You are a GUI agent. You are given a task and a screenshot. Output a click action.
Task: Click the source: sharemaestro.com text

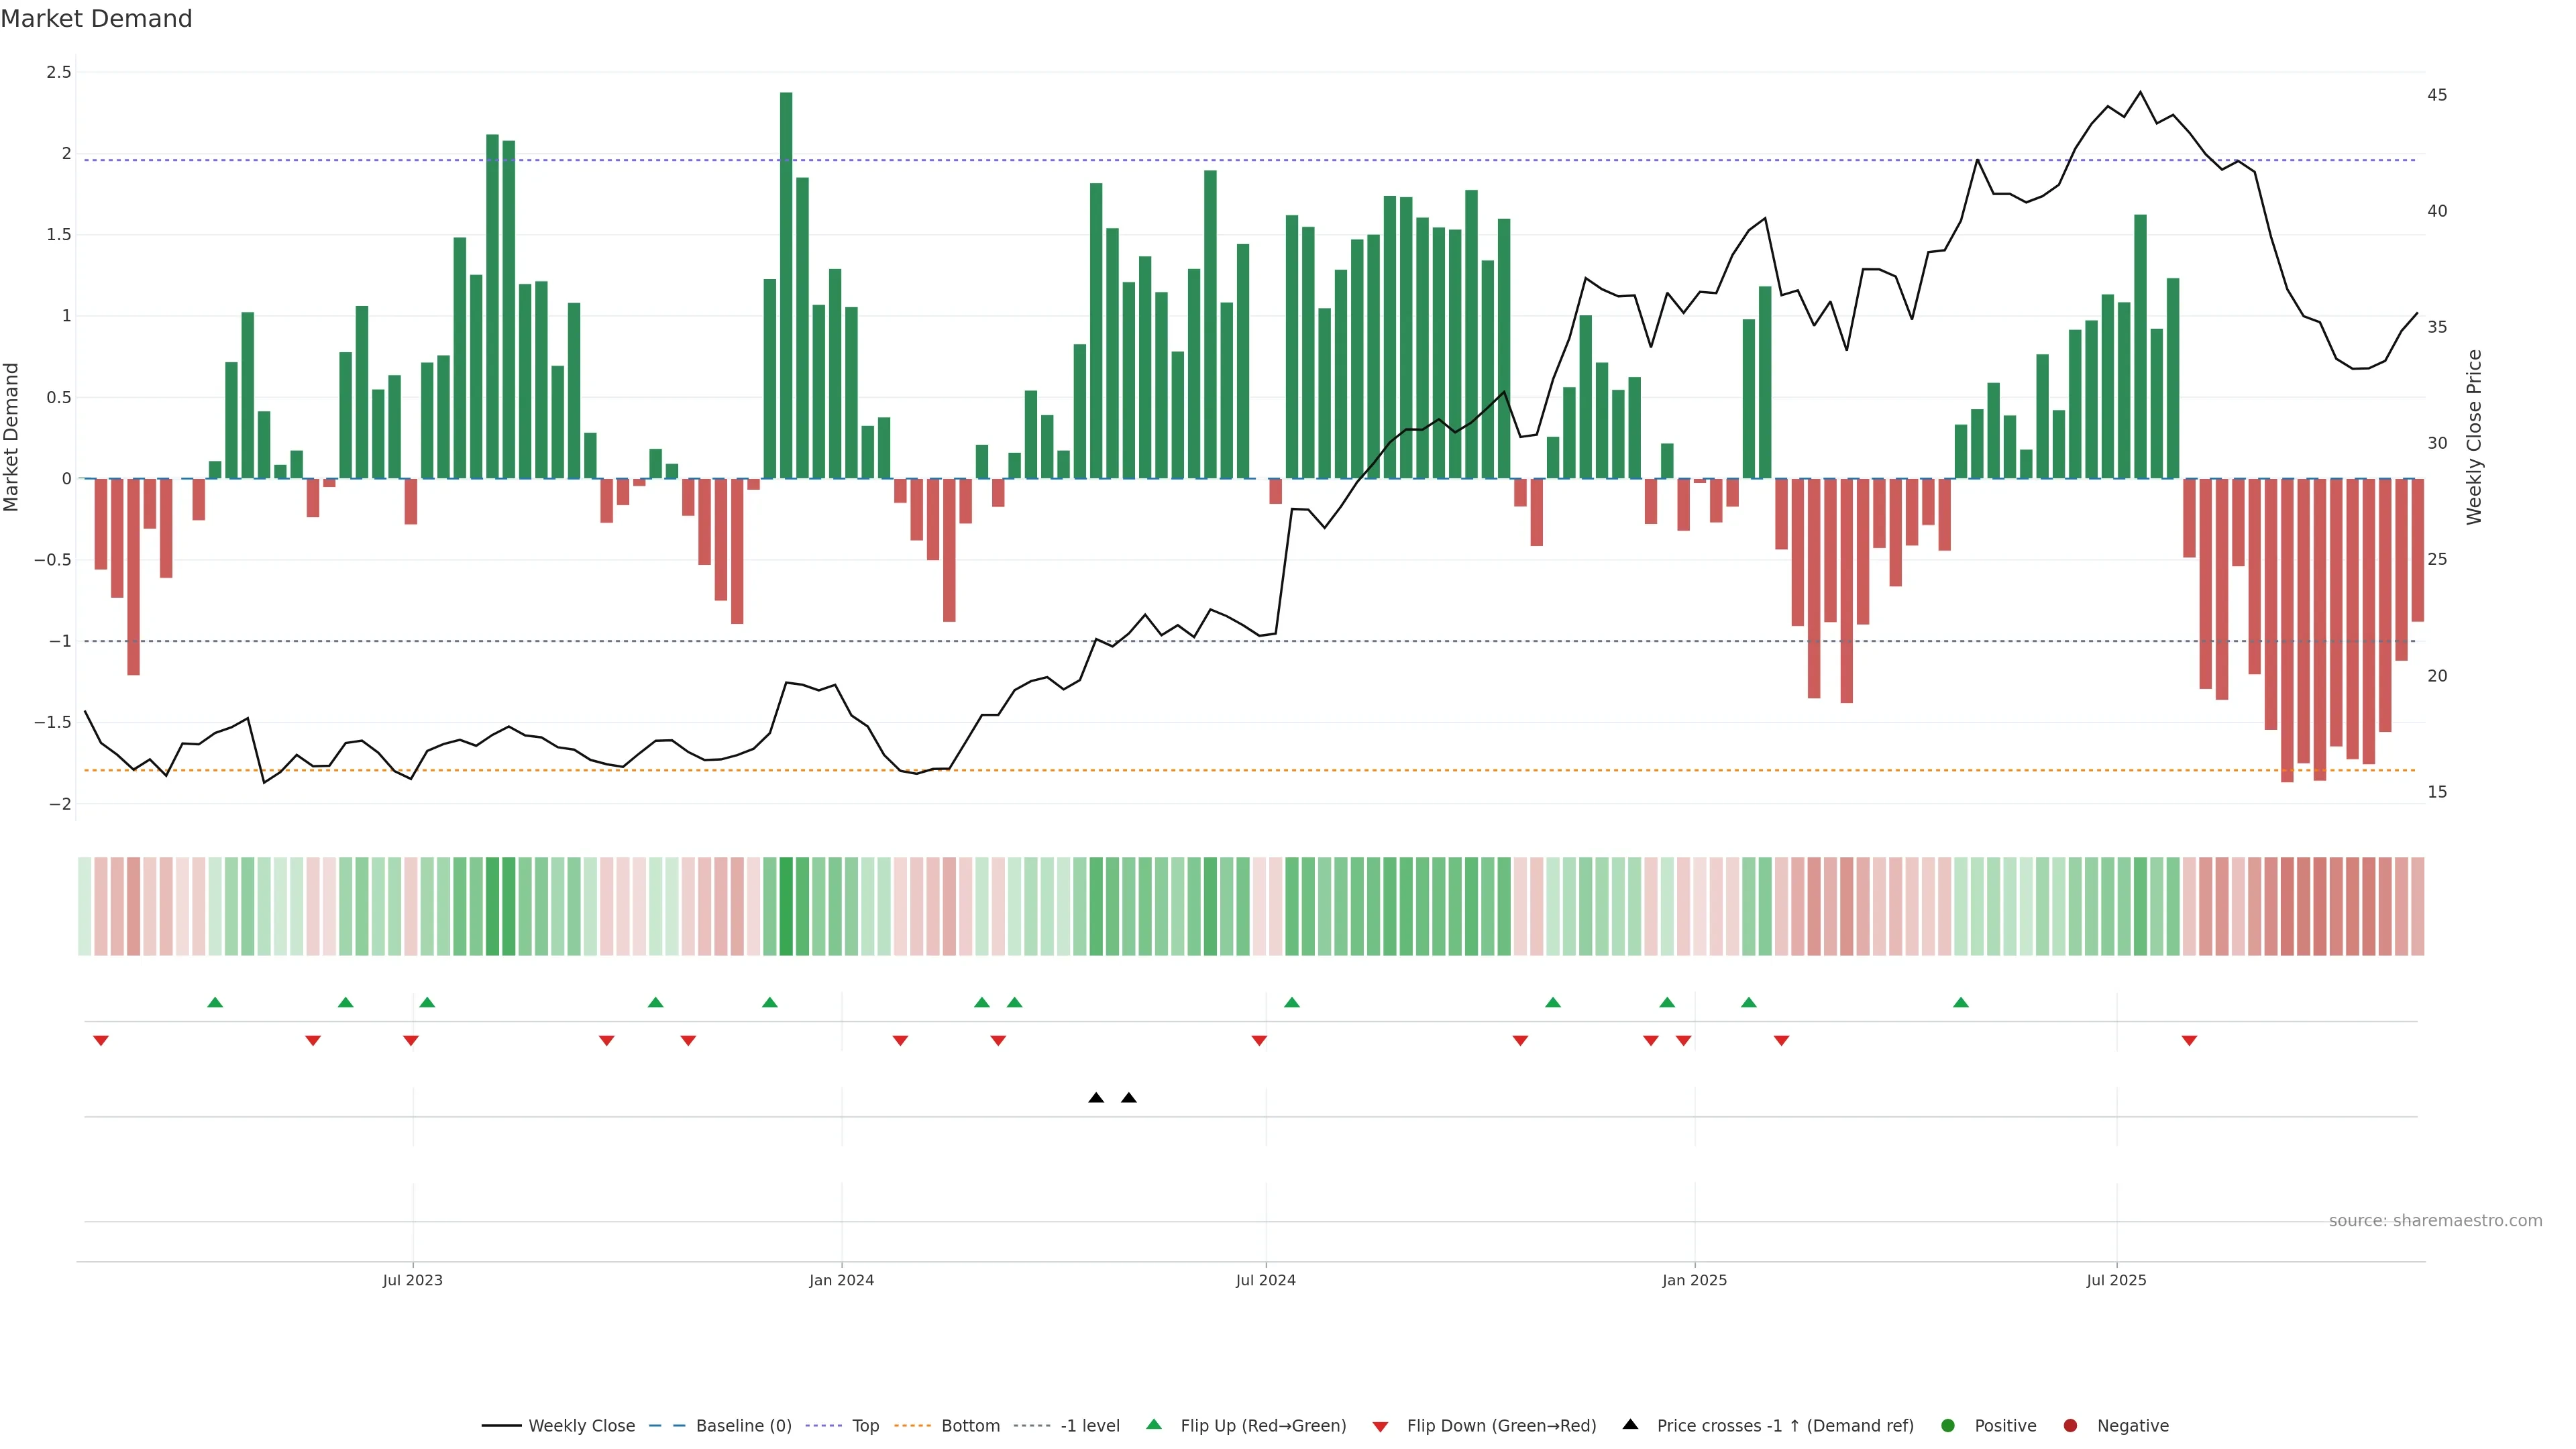(x=2435, y=1220)
